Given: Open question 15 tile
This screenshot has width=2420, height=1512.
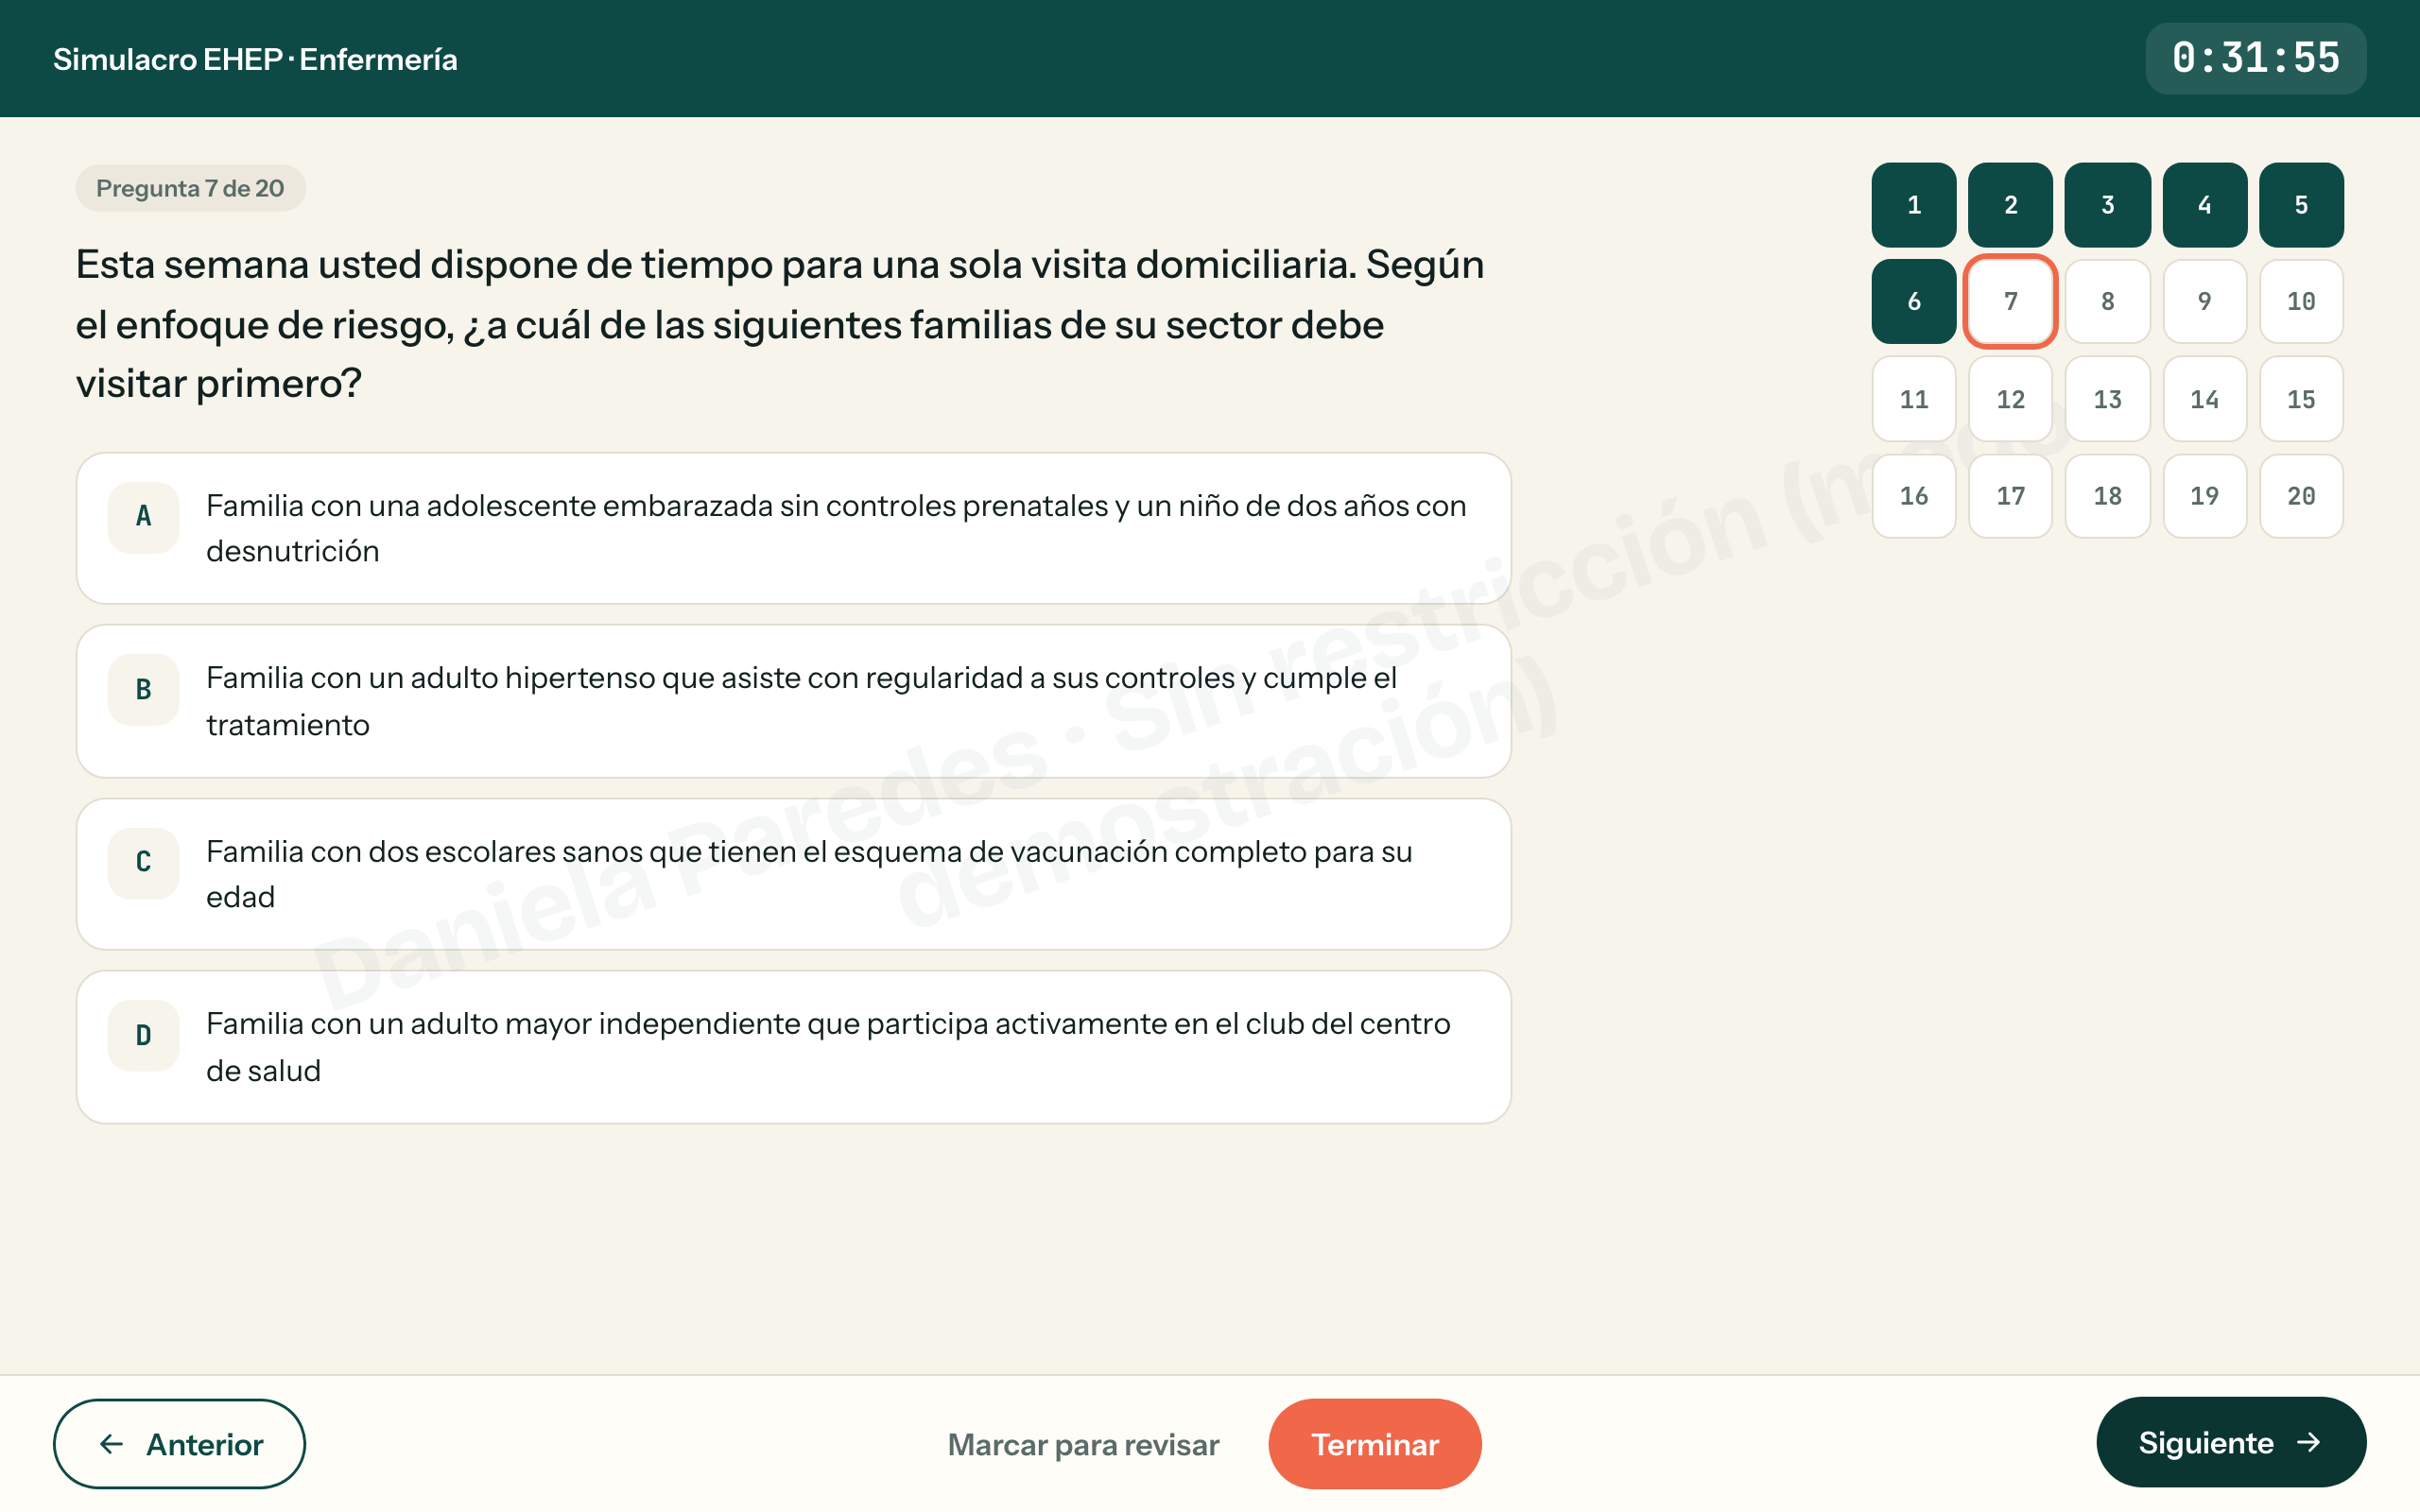Looking at the screenshot, I should point(2301,399).
